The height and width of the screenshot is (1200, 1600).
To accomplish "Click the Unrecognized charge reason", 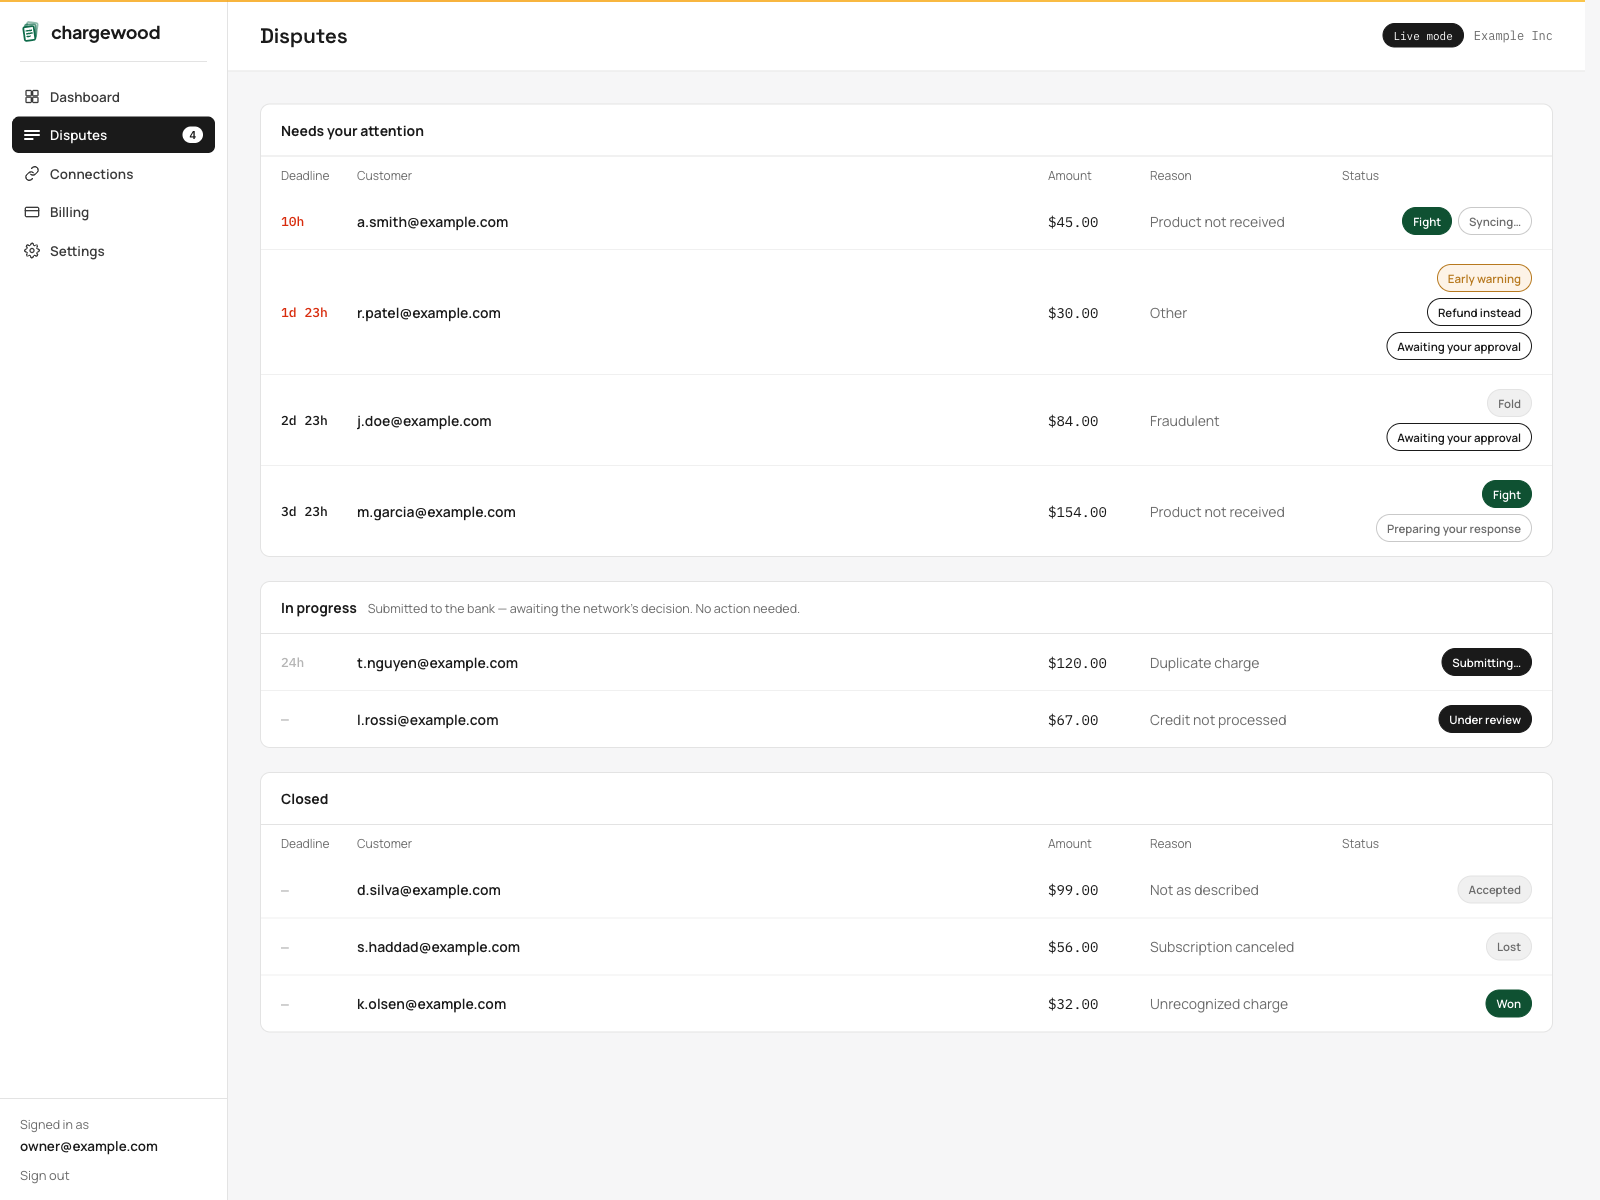I will tap(1219, 1004).
